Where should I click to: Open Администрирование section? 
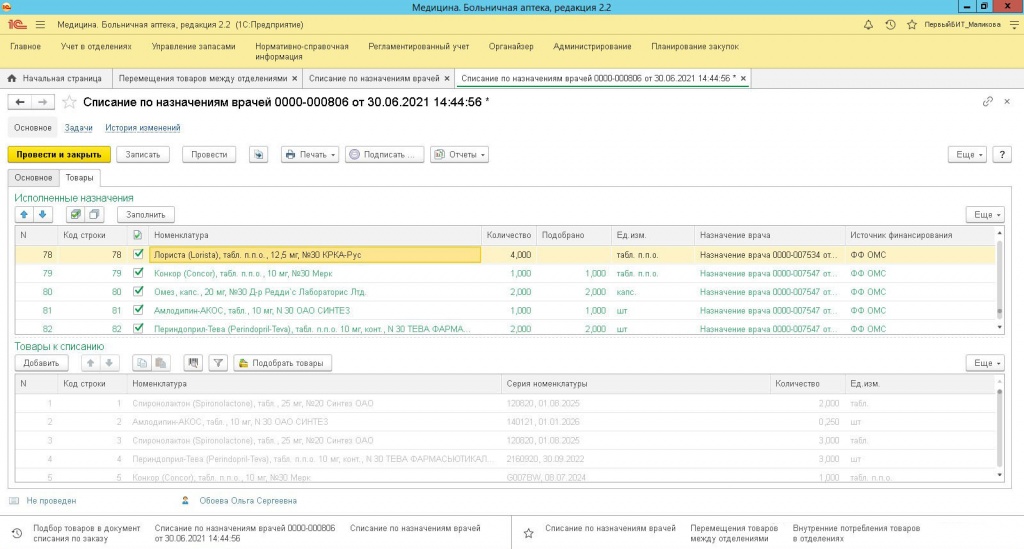pos(592,46)
